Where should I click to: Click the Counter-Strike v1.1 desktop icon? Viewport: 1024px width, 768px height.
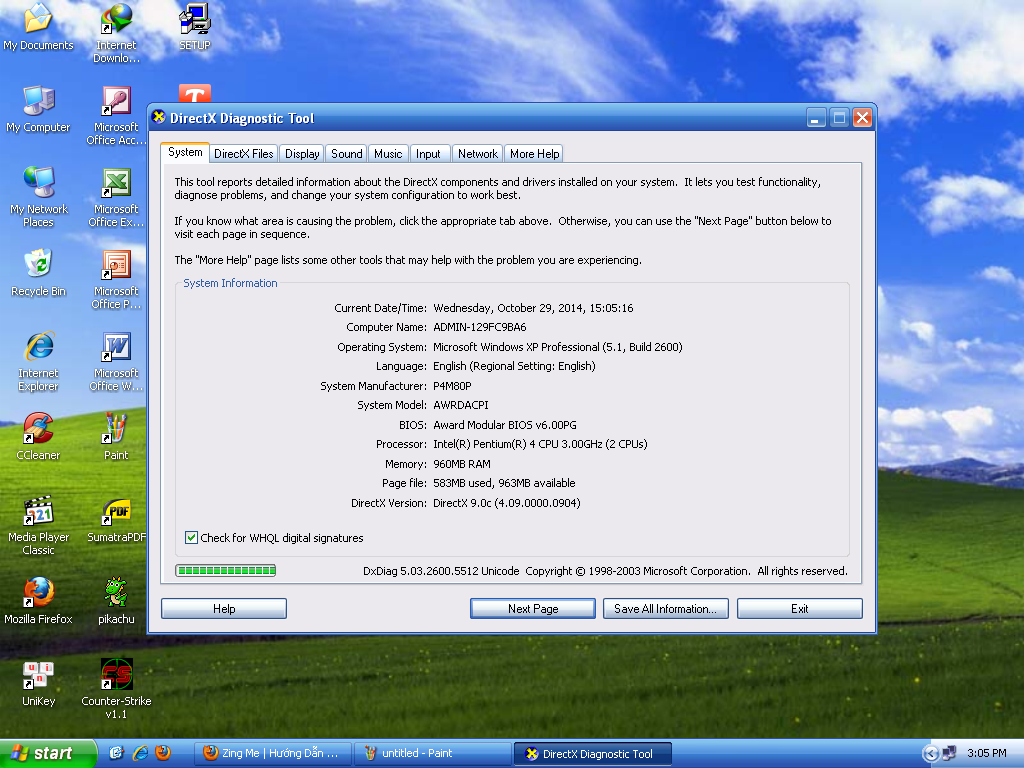coord(116,675)
